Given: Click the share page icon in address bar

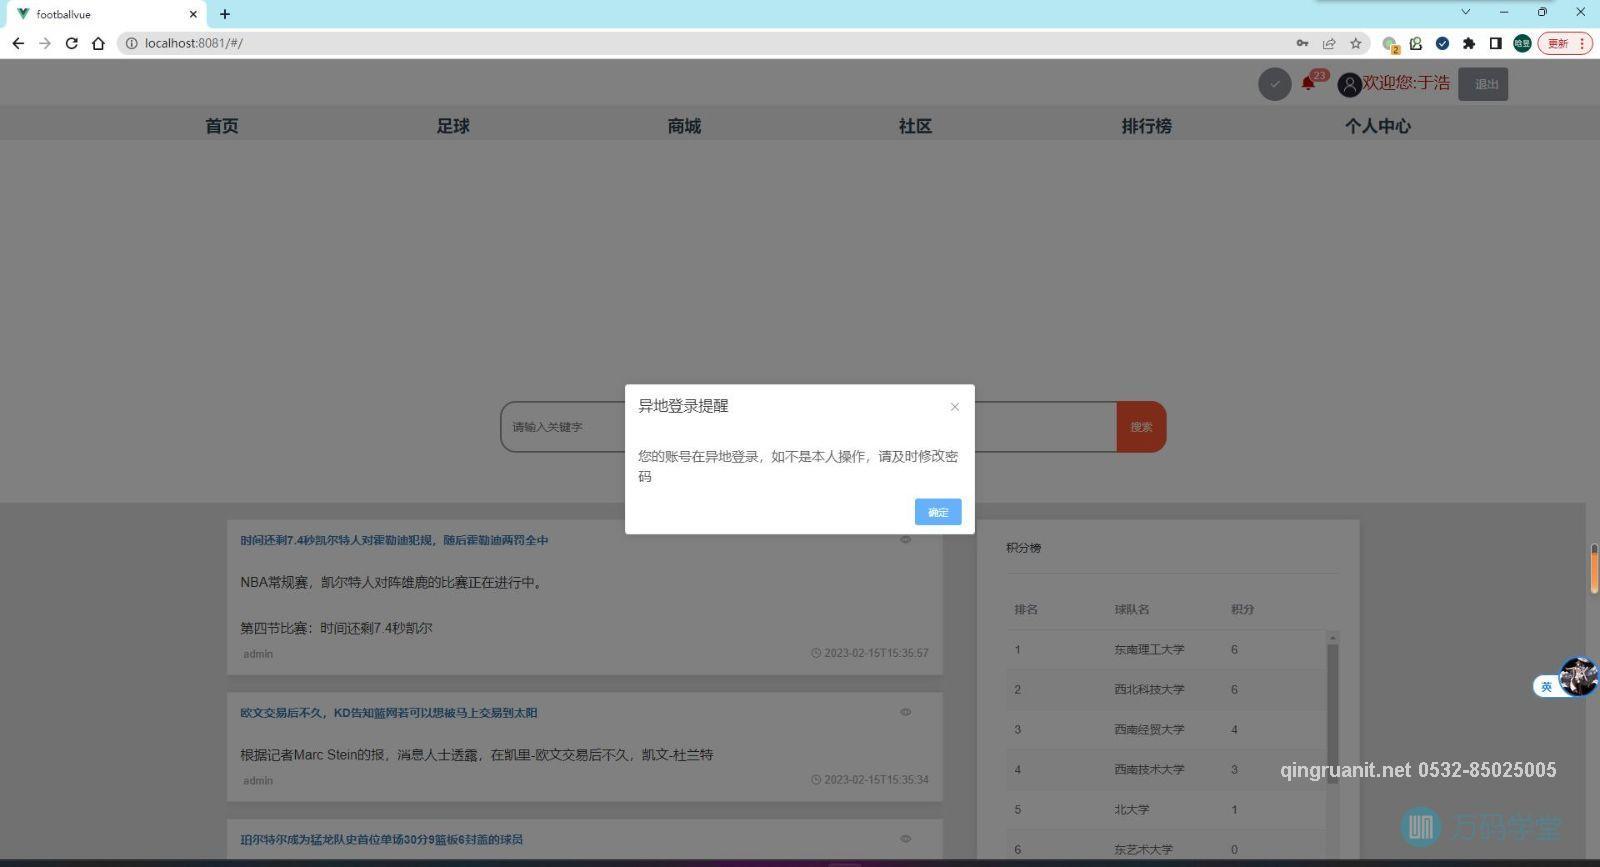Looking at the screenshot, I should click(1329, 43).
